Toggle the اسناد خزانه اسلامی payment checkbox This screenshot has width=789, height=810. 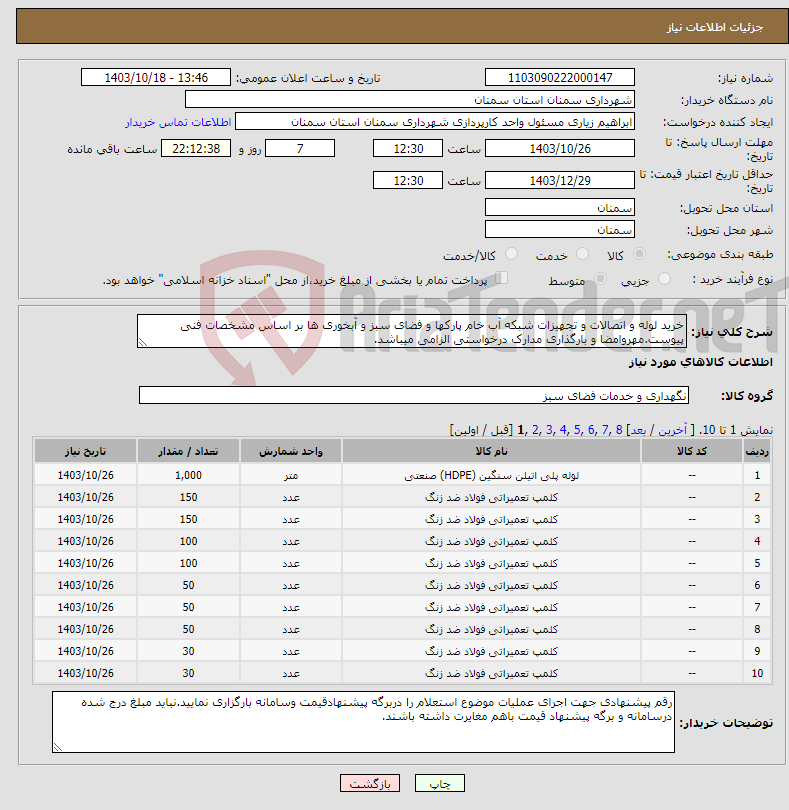pos(502,278)
